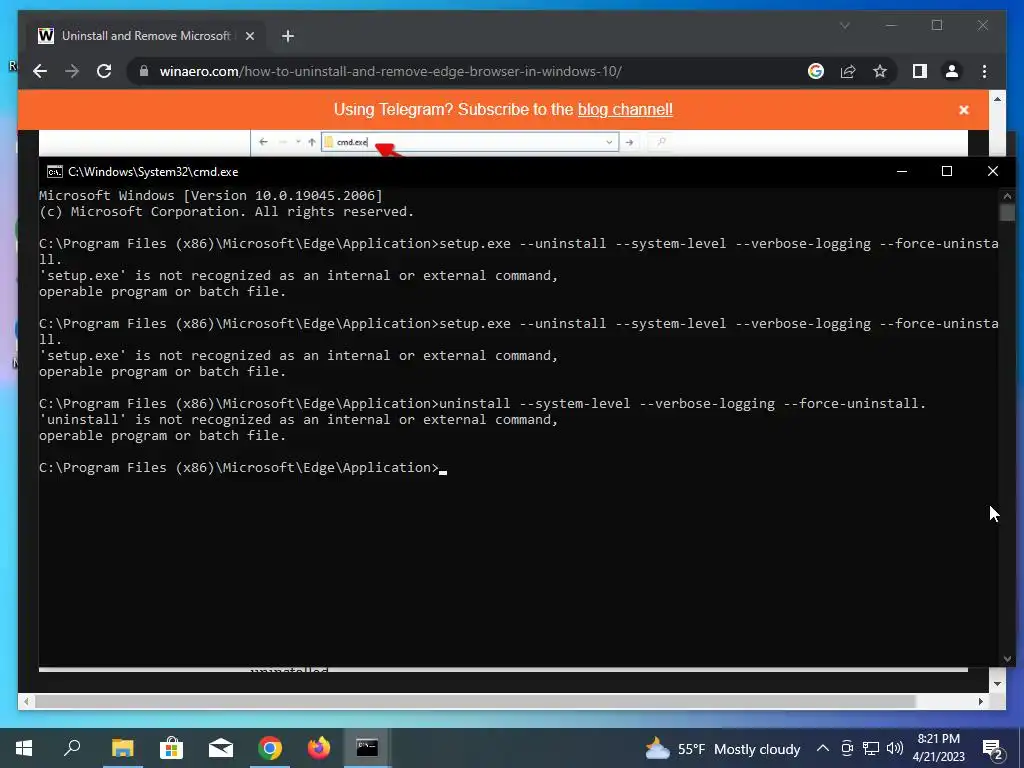Click cmd scrollbar up arrow

tap(1006, 195)
